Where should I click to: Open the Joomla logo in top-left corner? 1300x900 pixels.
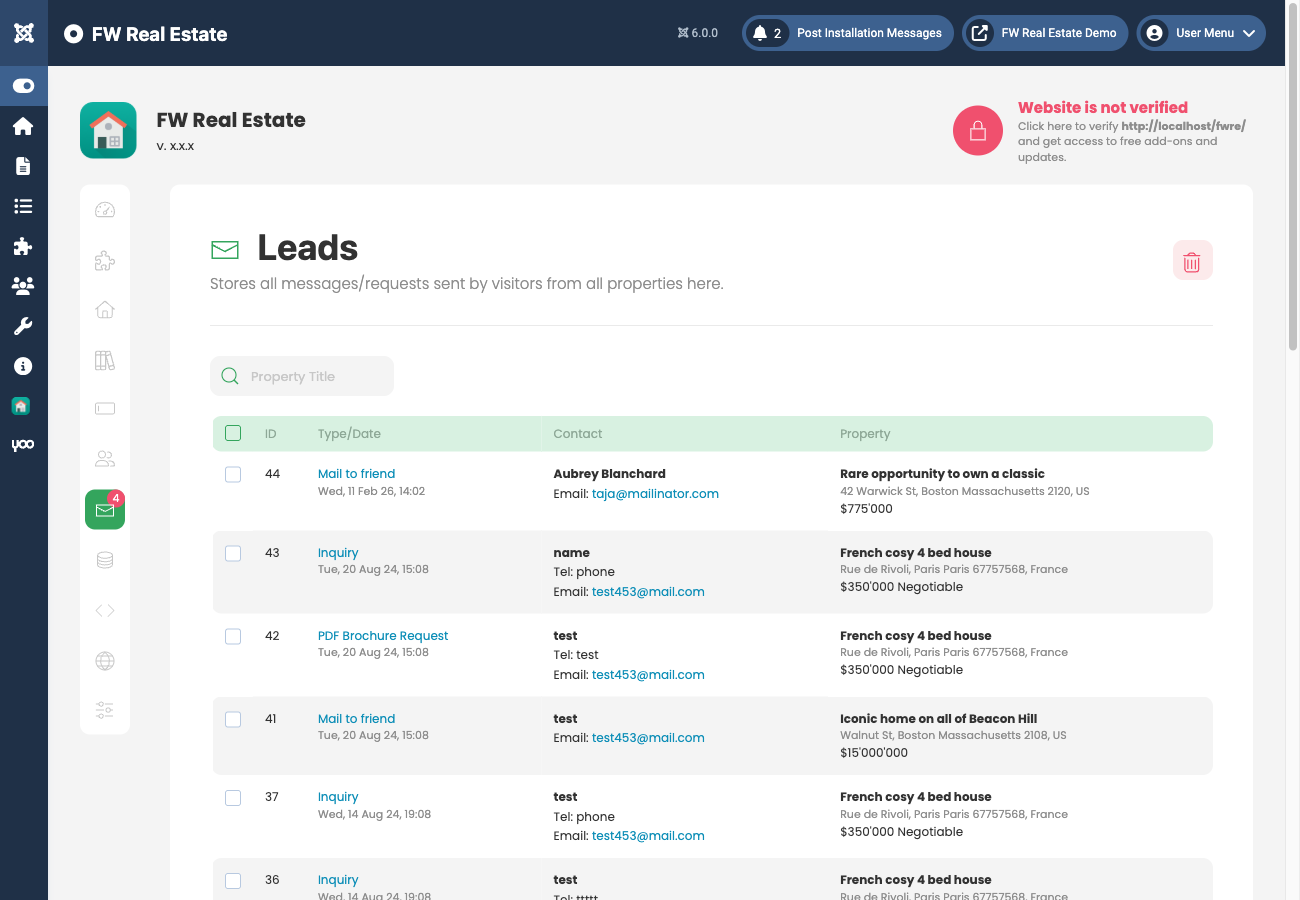tap(23, 32)
